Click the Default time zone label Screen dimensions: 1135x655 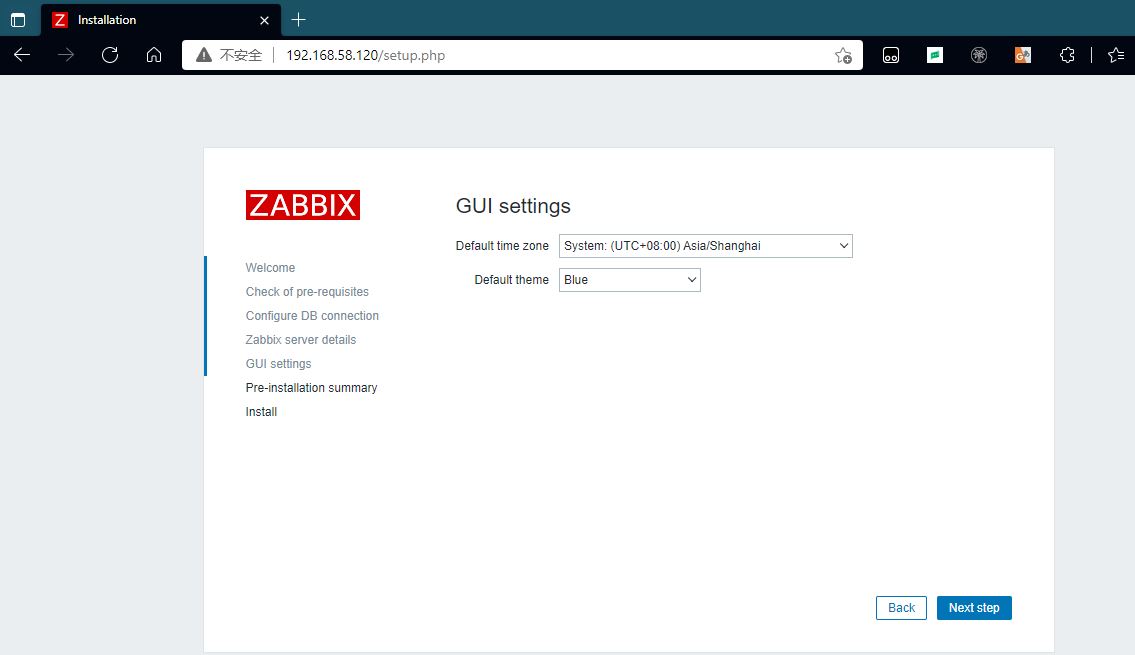[502, 246]
